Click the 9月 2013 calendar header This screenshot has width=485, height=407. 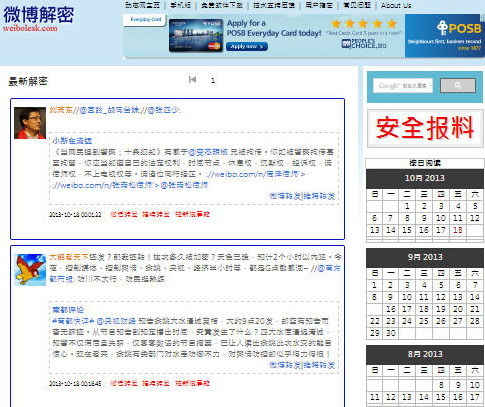(x=425, y=257)
